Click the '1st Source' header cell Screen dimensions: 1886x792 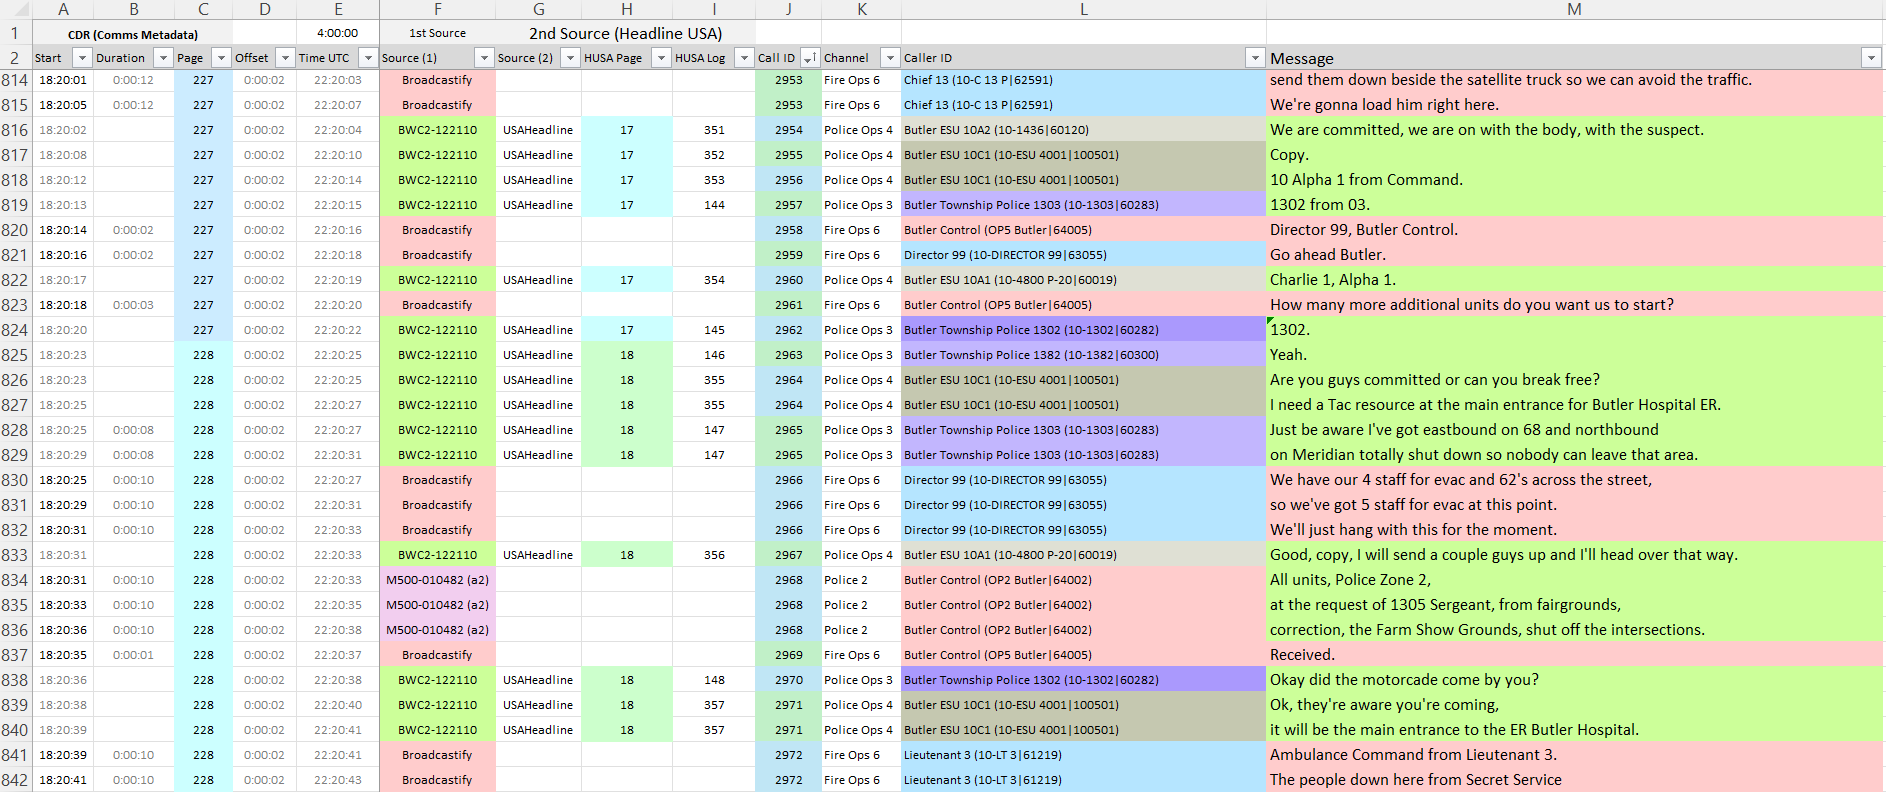[x=438, y=33]
